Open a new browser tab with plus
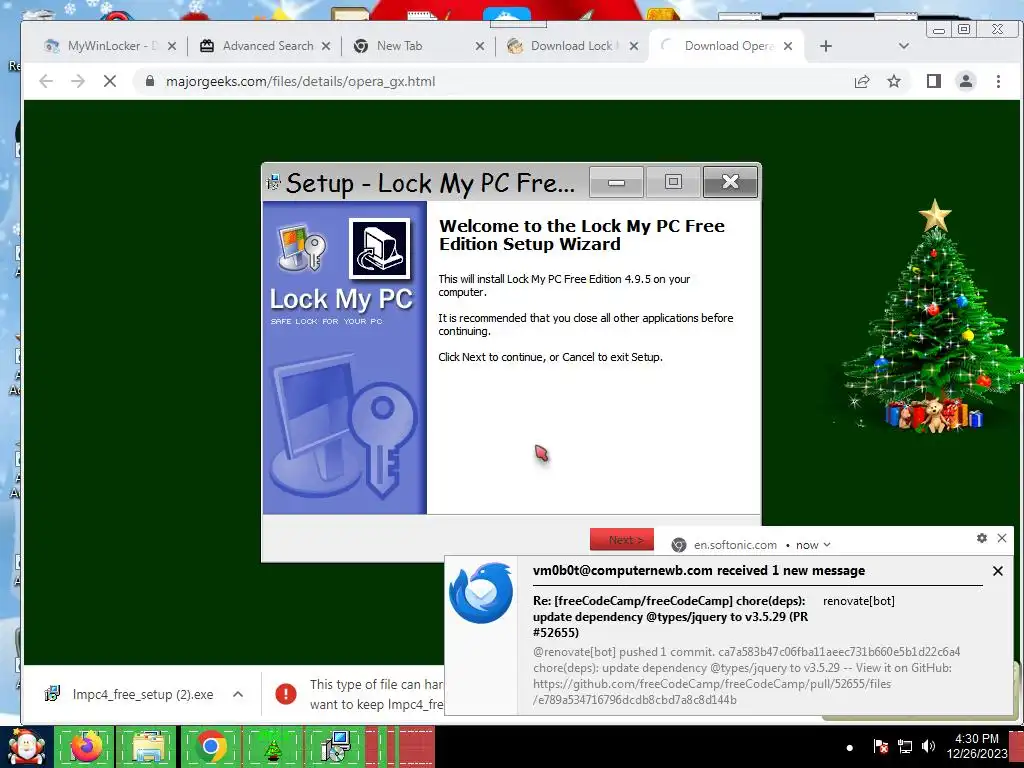 [x=825, y=46]
